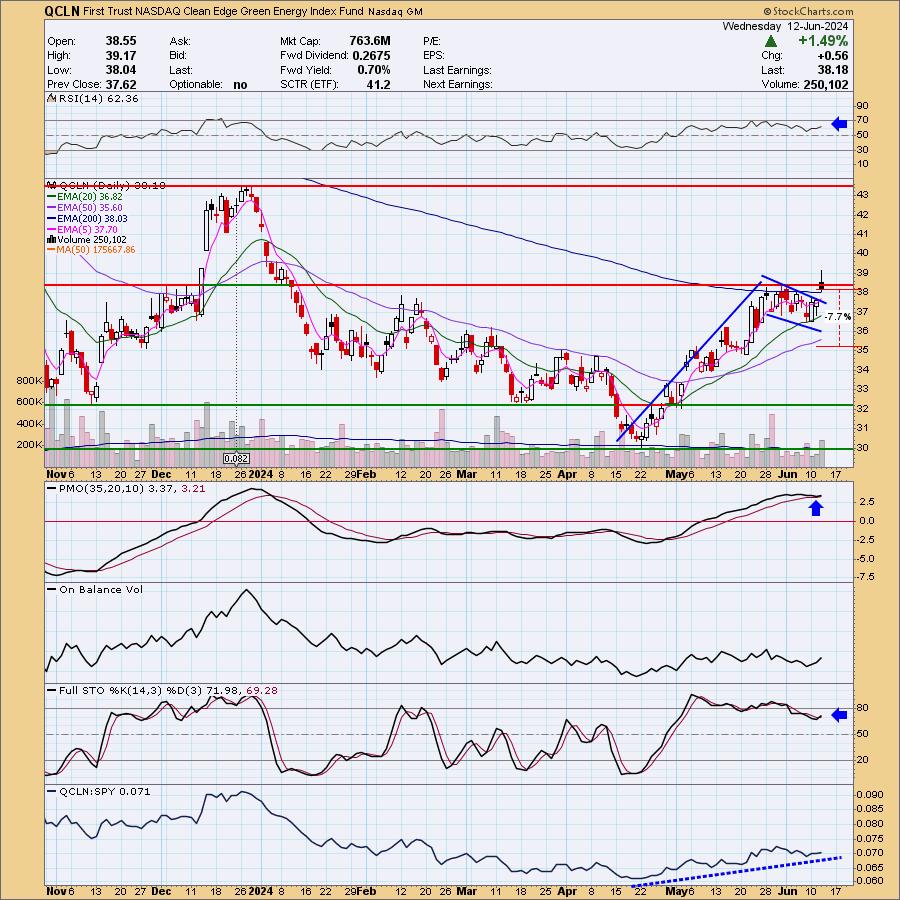Screen dimensions: 900x900
Task: Click the percent change +1.49%
Action: [823, 41]
